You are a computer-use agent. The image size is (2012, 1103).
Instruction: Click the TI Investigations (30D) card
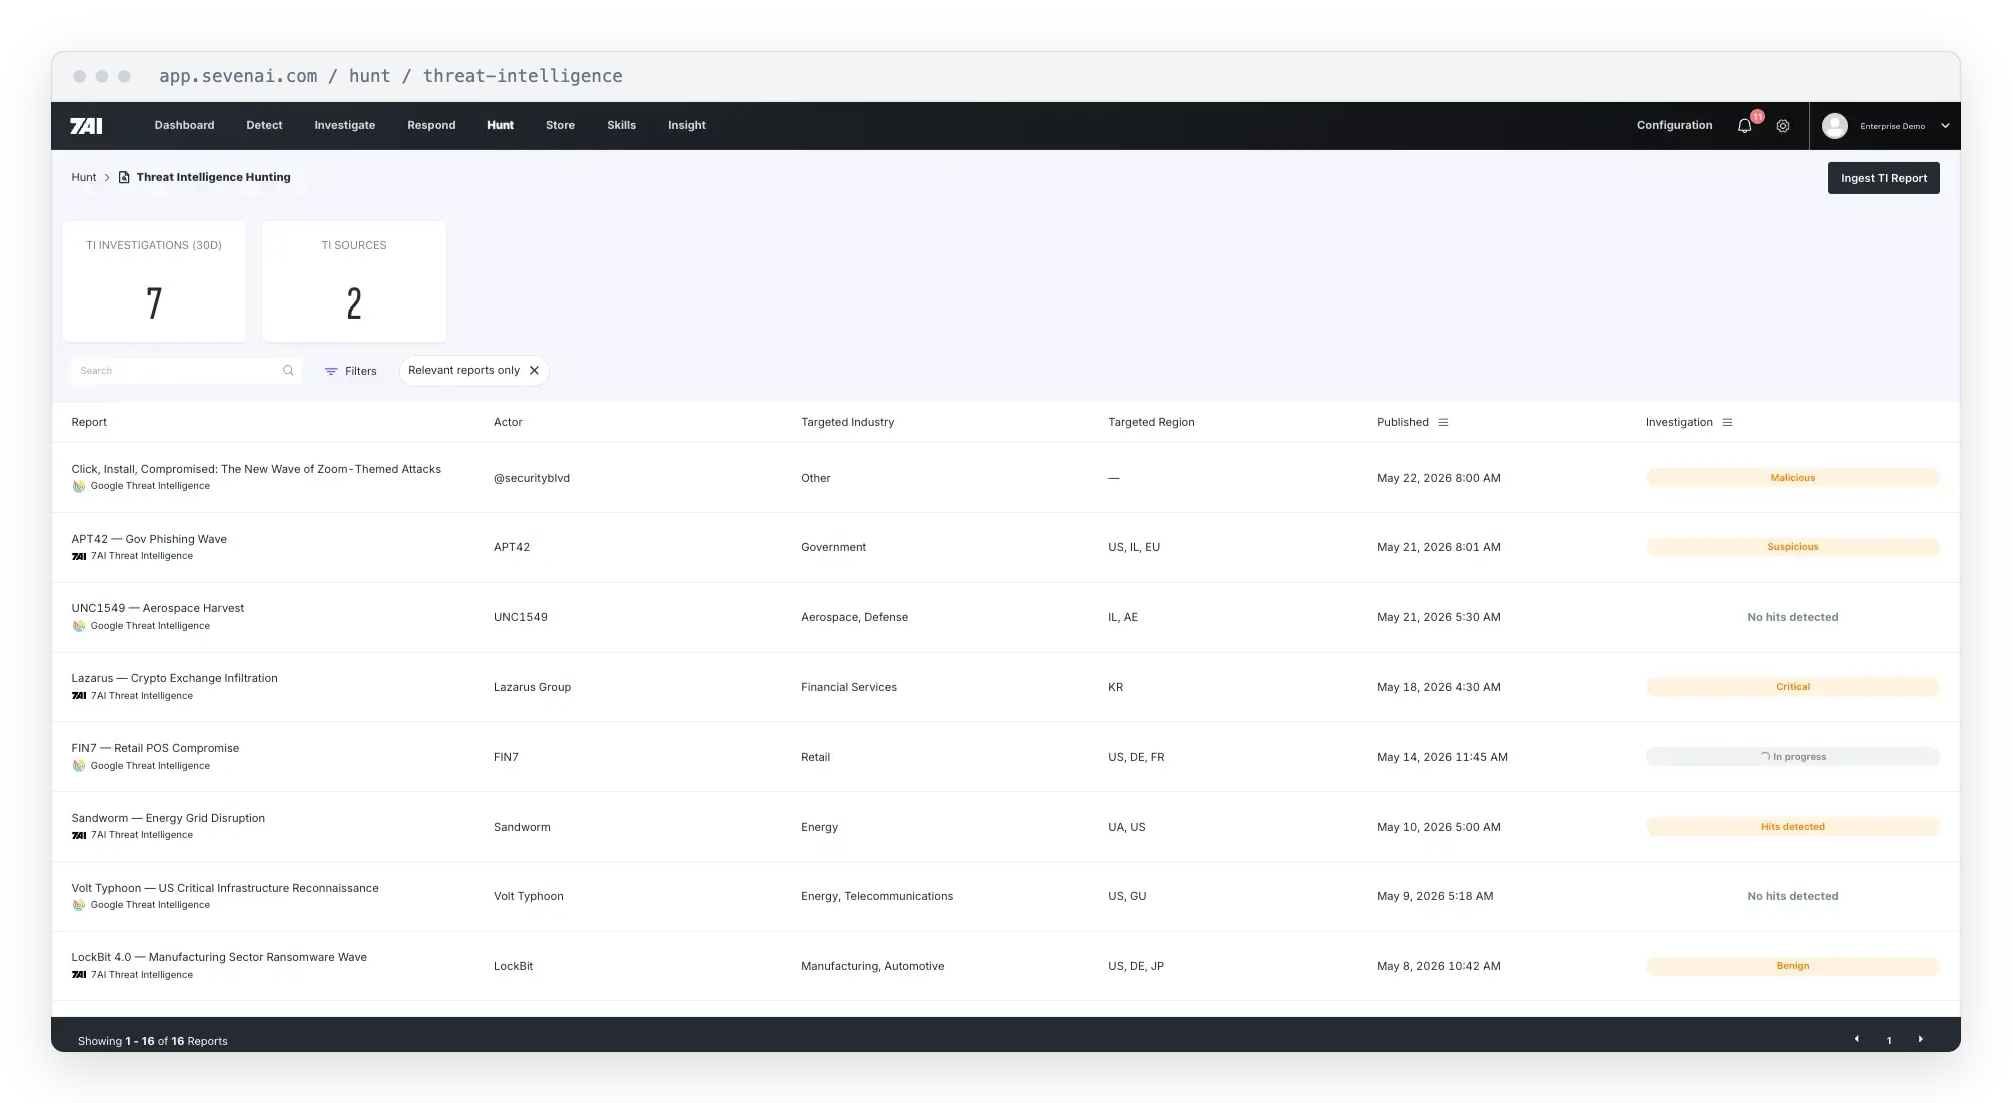click(154, 282)
